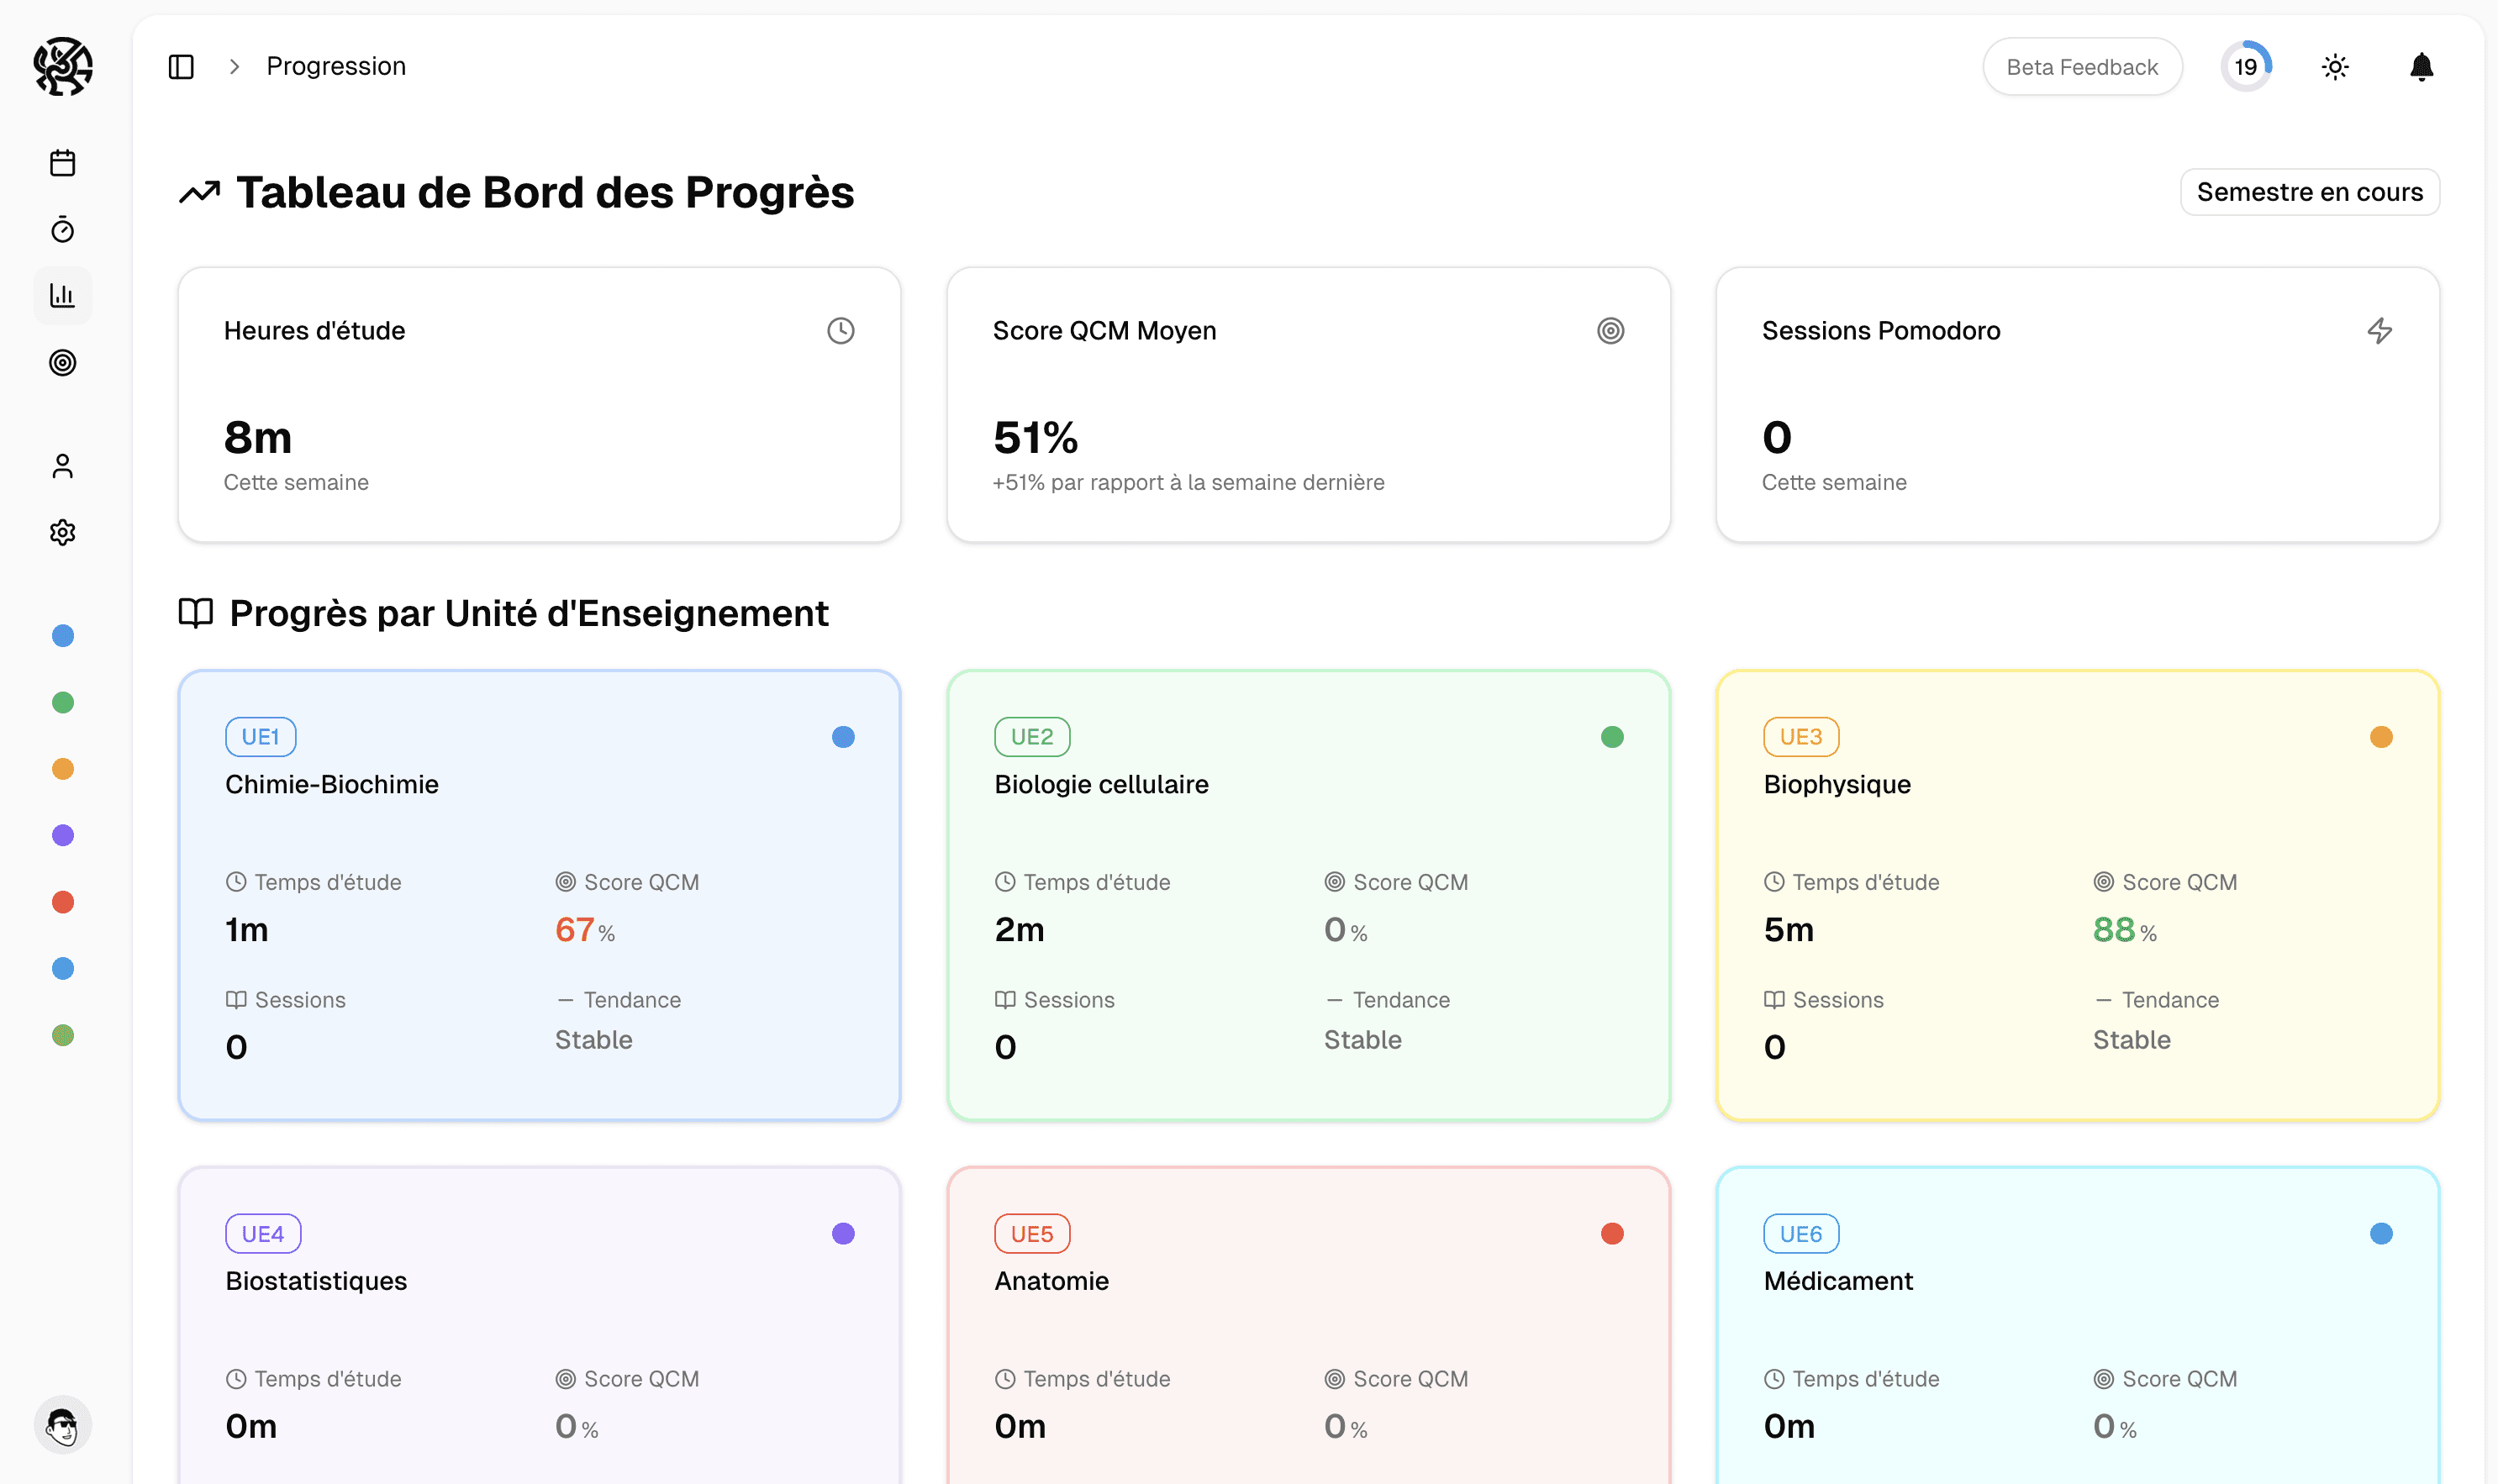Open the calendar icon in sidebar
The height and width of the screenshot is (1484, 2498).
click(x=62, y=163)
